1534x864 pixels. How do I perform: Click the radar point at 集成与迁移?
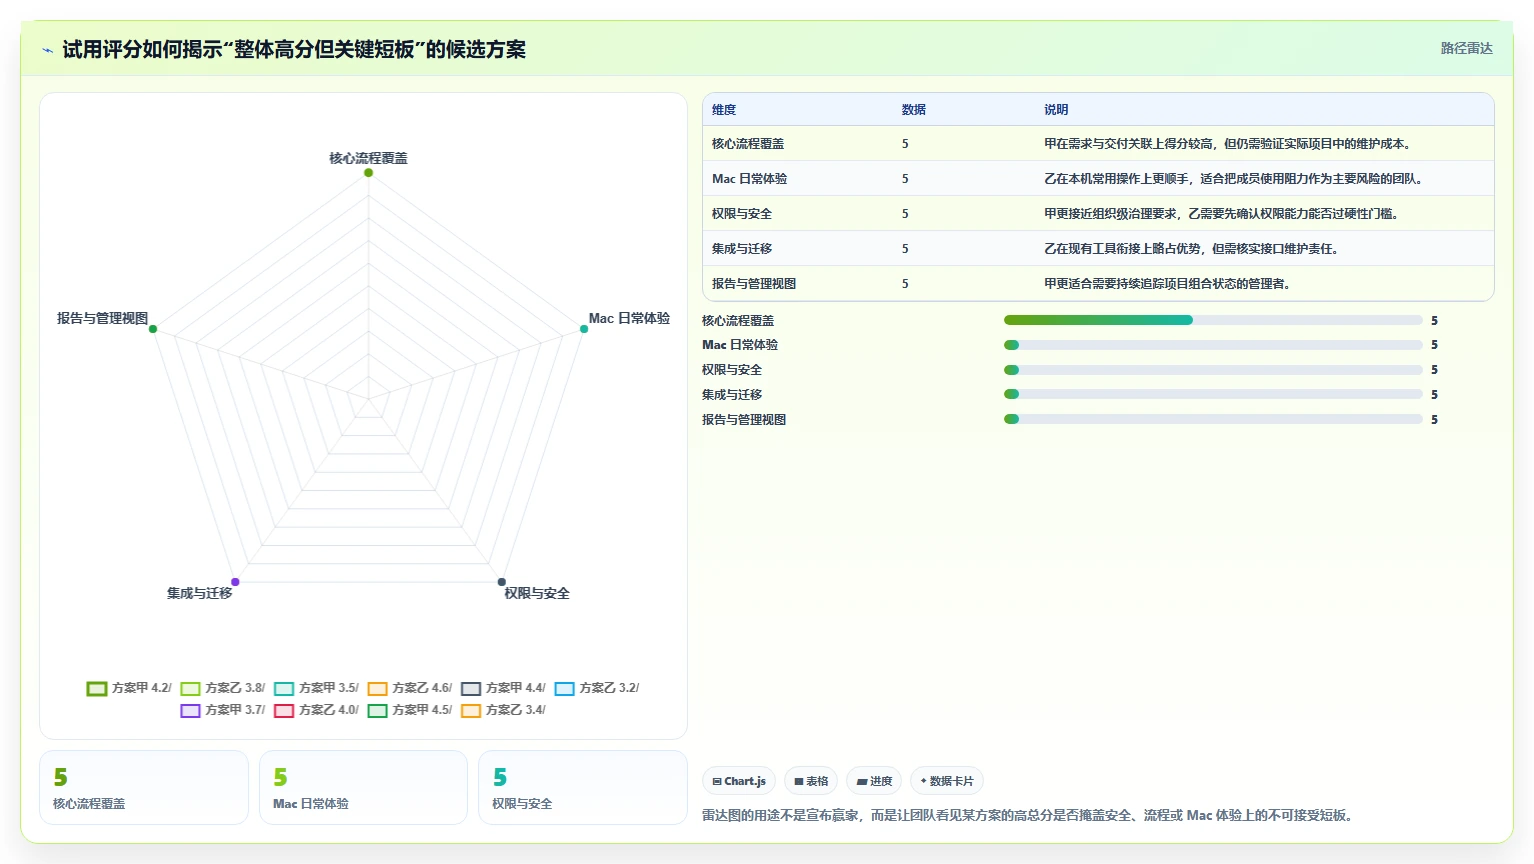tap(235, 582)
